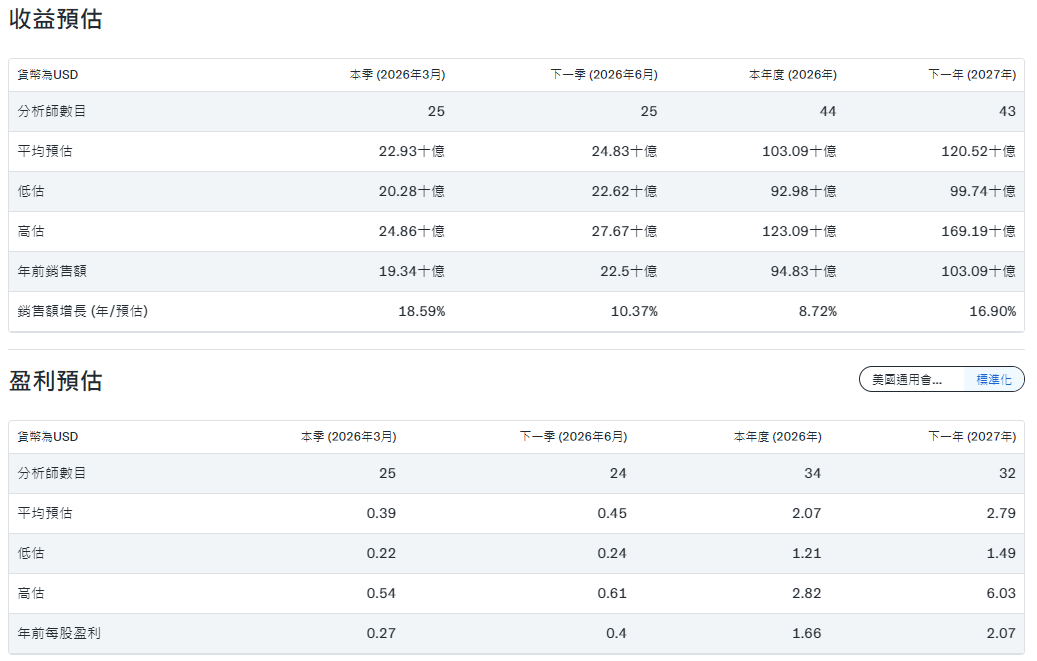
Task: Click the 18.59% sales growth value
Action: pyautogui.click(x=422, y=311)
